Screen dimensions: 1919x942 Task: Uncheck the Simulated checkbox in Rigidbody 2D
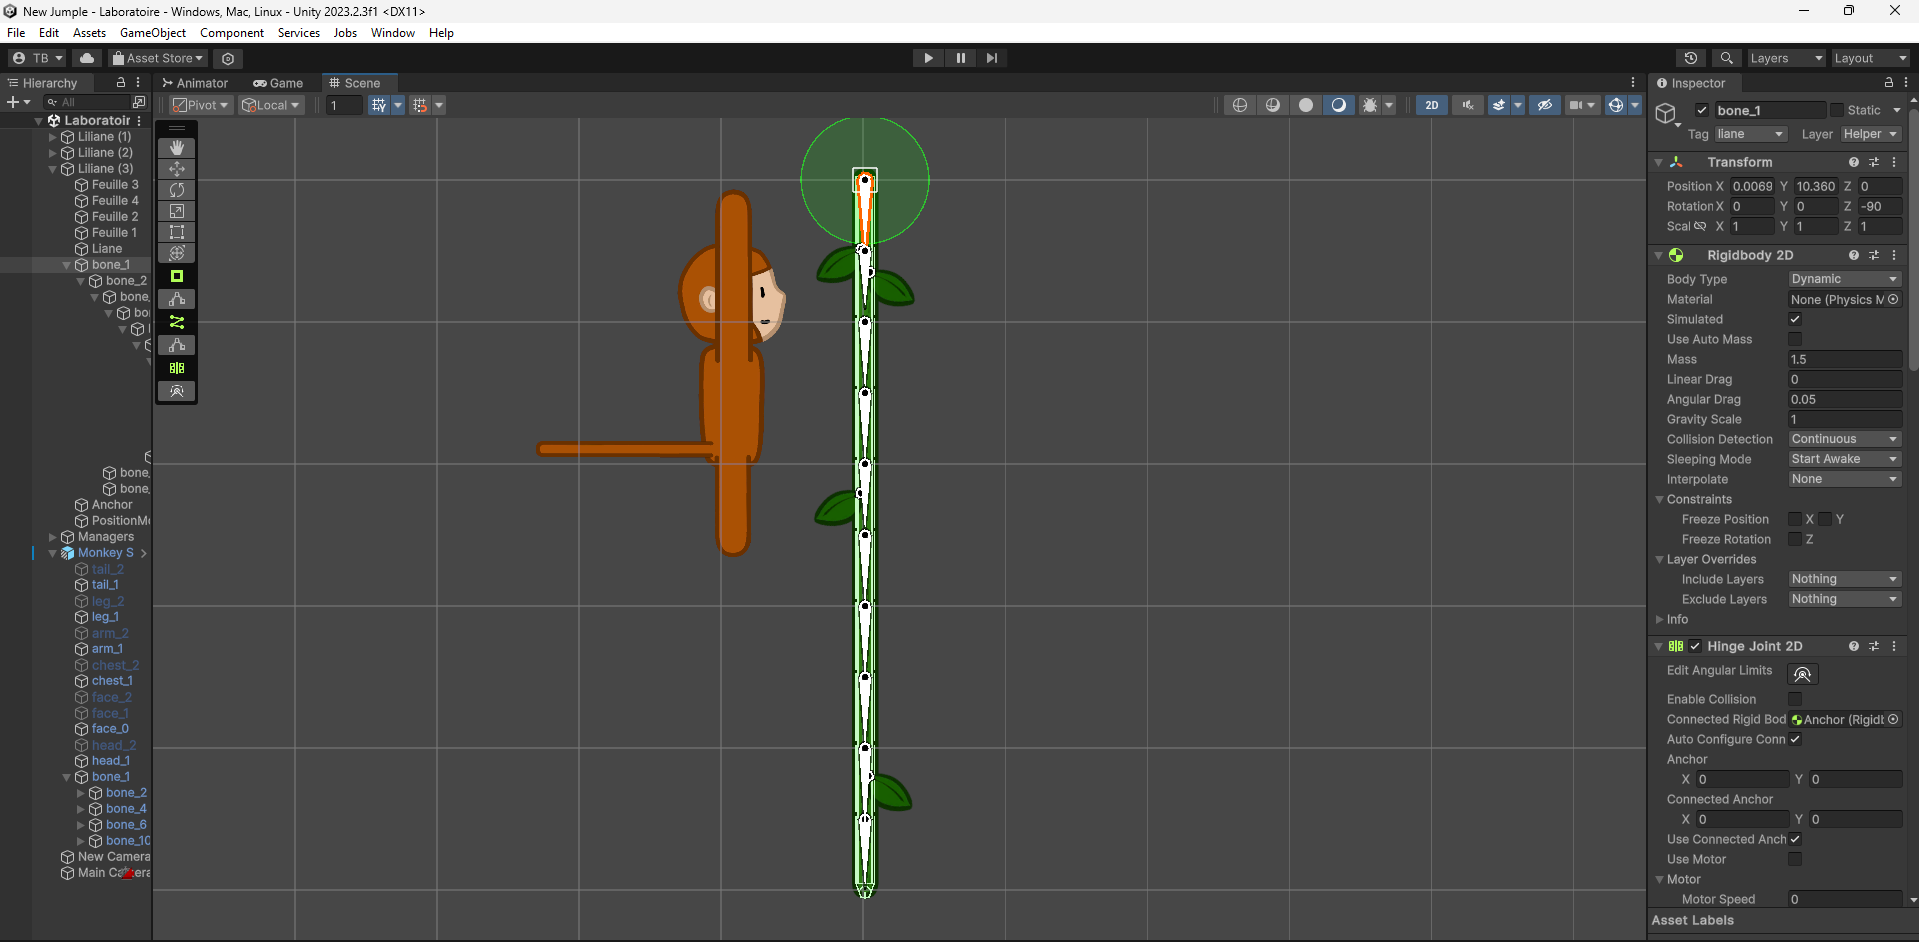pos(1795,319)
